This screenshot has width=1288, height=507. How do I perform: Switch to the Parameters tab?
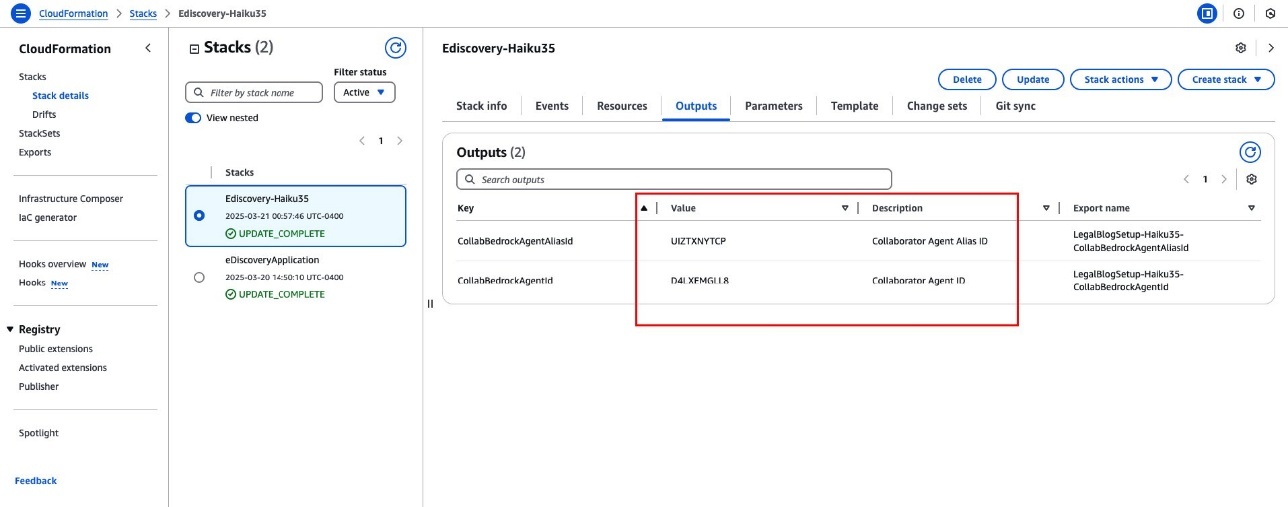point(774,106)
